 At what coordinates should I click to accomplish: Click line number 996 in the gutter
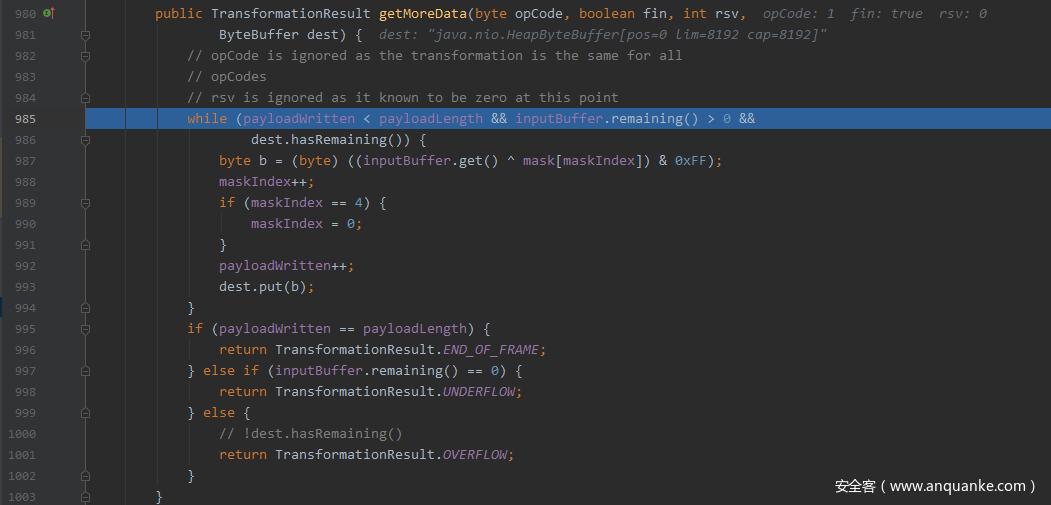tap(25, 349)
